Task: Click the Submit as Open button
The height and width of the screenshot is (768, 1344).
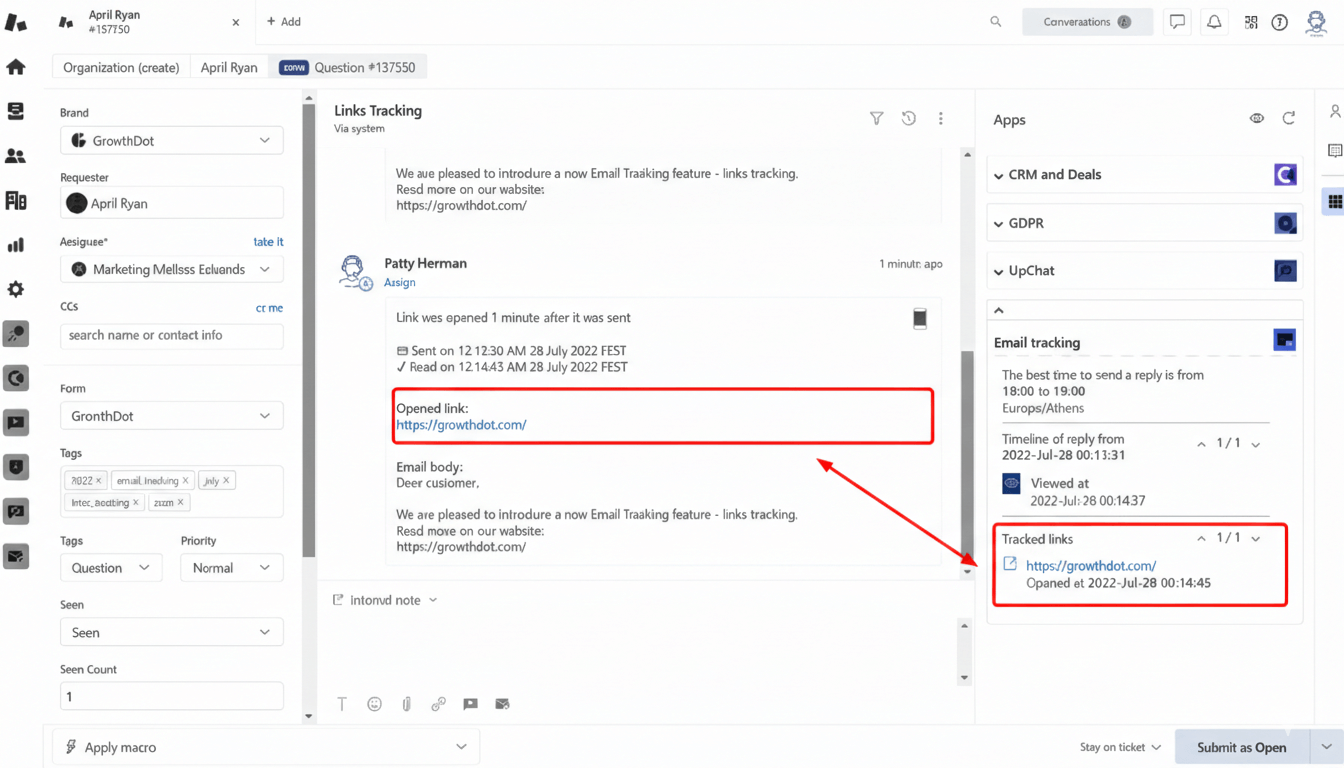Action: 1241,747
